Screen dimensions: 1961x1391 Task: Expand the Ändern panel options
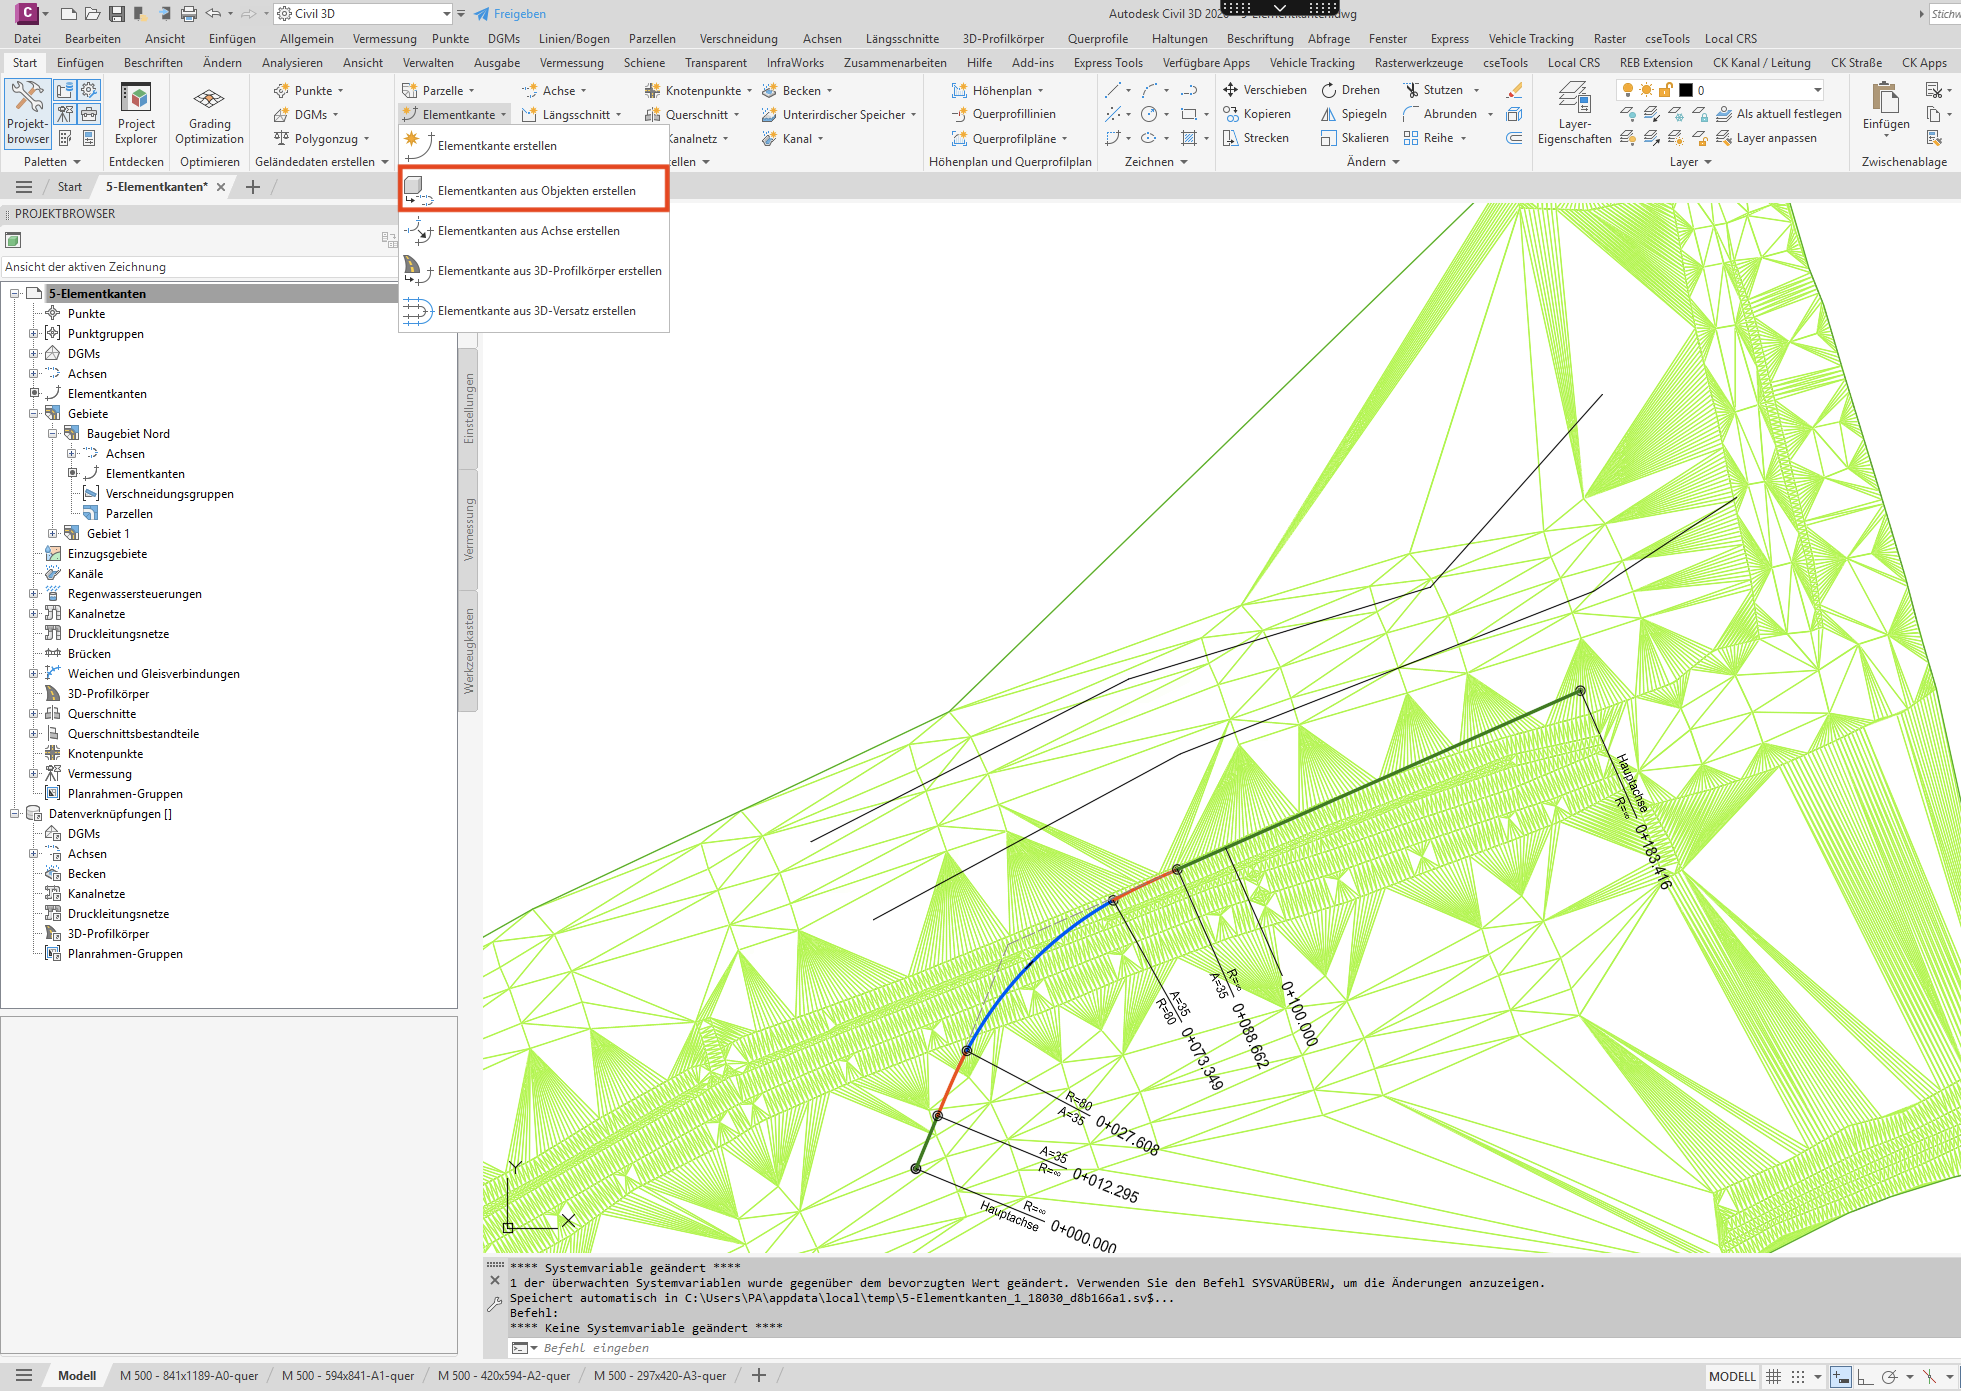[x=1373, y=162]
